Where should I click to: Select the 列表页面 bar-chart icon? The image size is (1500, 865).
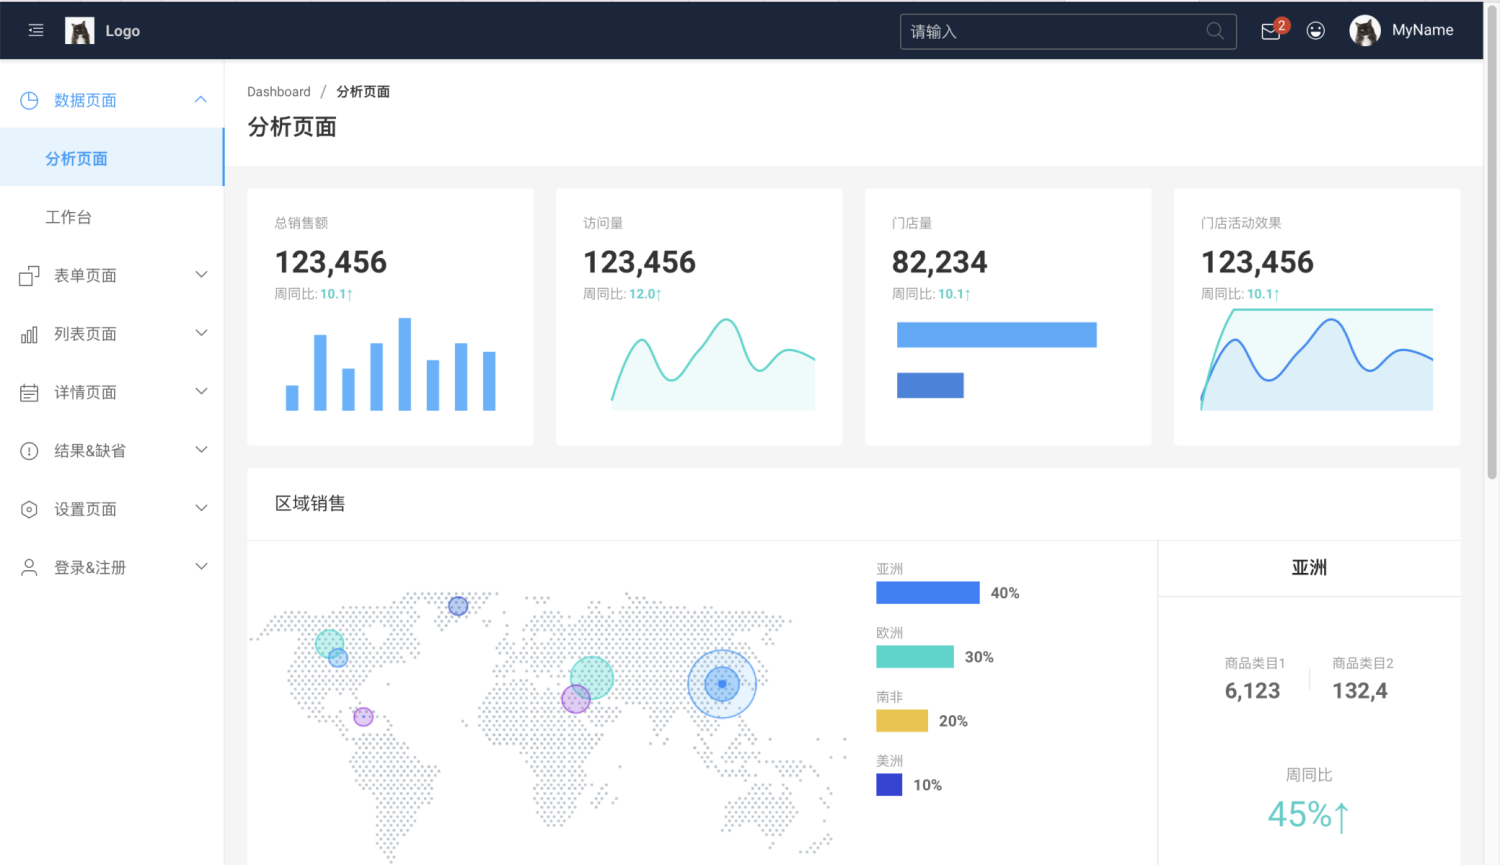[x=29, y=333]
